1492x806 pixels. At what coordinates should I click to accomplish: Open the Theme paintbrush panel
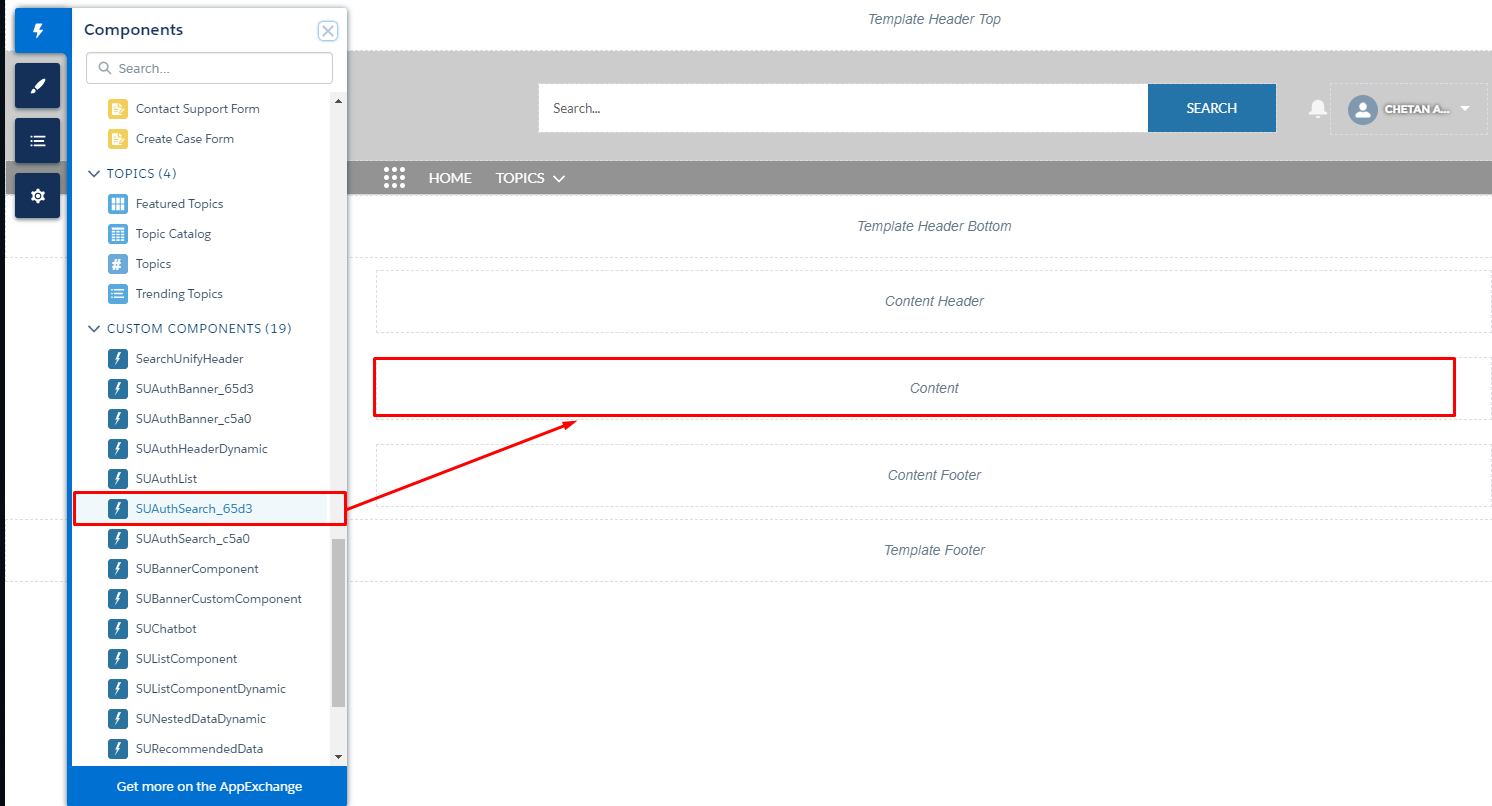pos(38,86)
